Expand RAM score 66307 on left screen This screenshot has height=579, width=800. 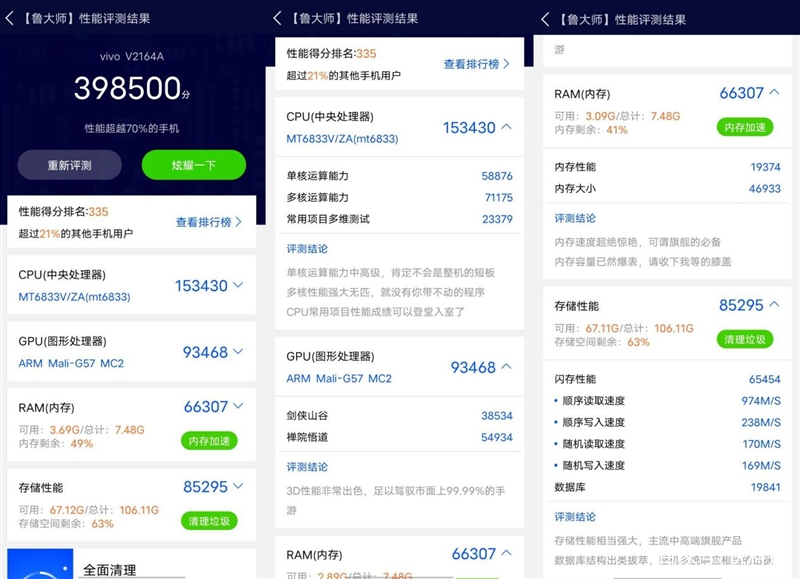point(213,407)
